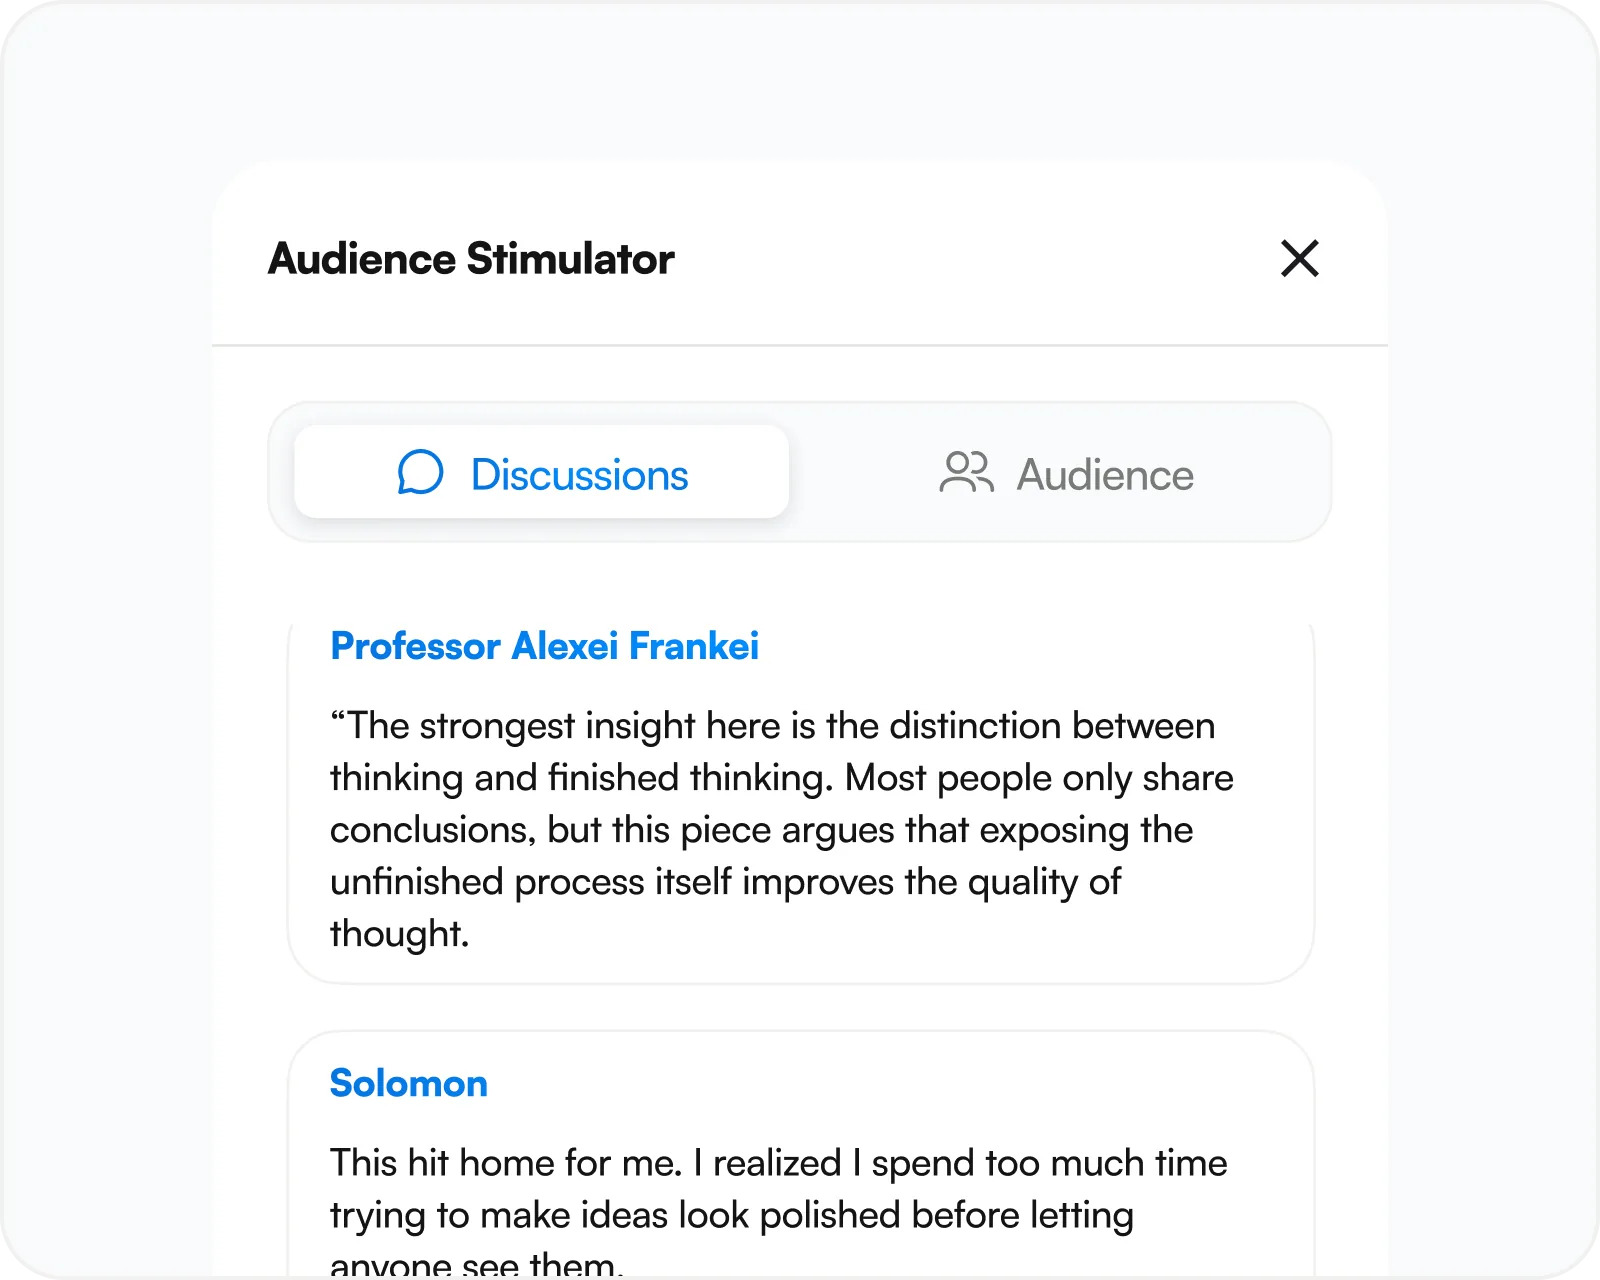Click the Audience tab label text
The height and width of the screenshot is (1280, 1600).
pyautogui.click(x=1105, y=474)
